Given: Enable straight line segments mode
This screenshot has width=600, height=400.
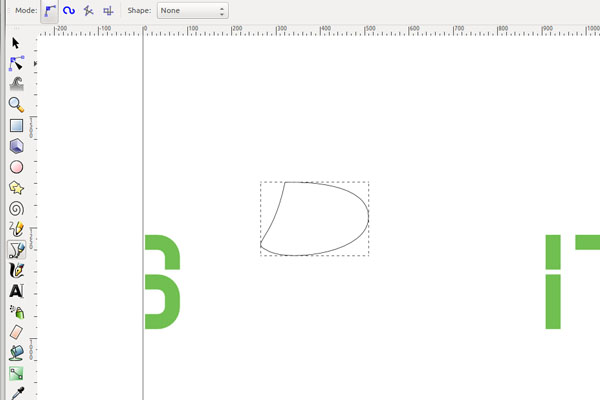Looking at the screenshot, I should pos(88,11).
